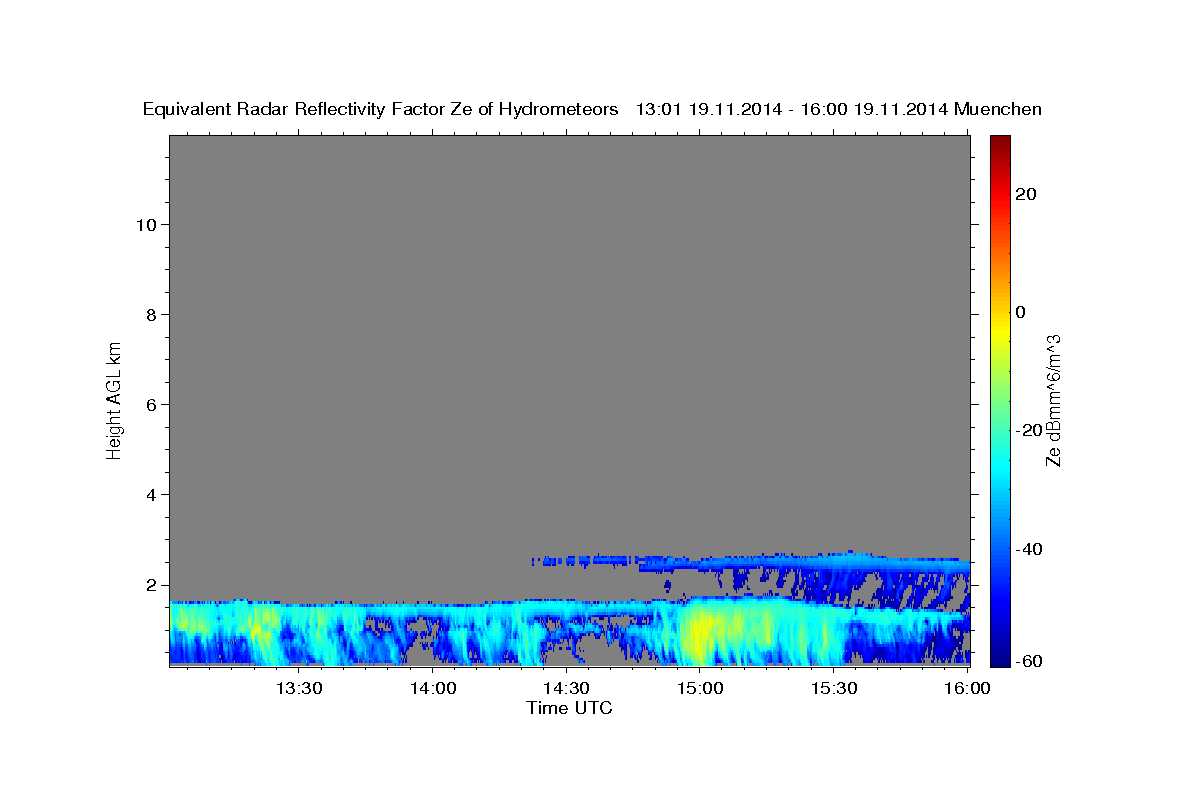Click the height tick label 10
The image size is (1200, 800).
tap(146, 224)
